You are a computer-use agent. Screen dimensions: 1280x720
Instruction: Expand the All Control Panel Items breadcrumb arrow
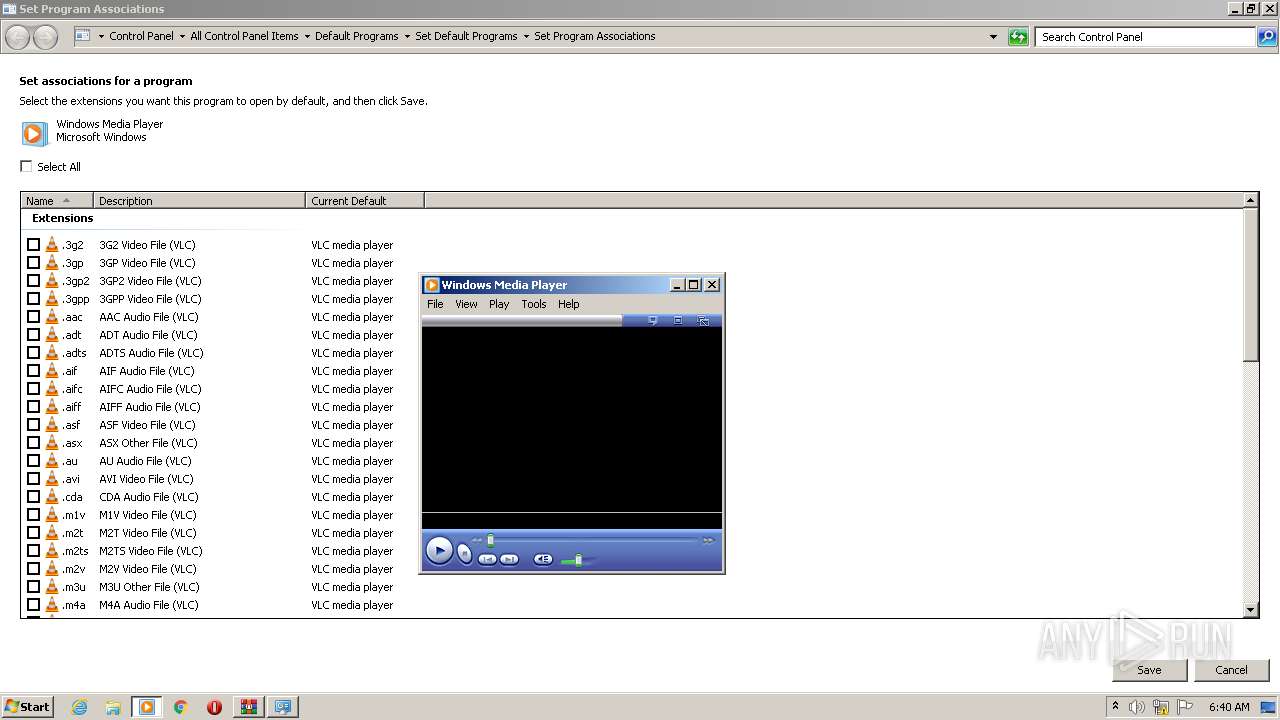(307, 36)
